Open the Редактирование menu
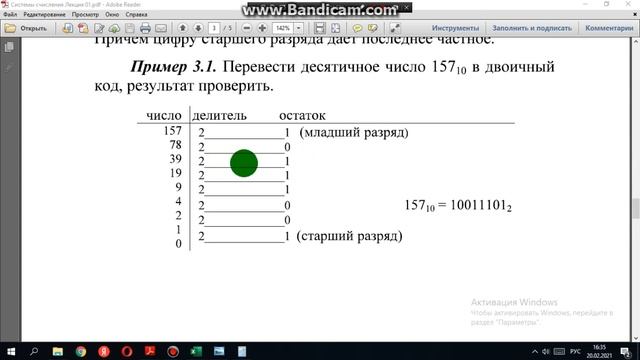 pyautogui.click(x=44, y=14)
